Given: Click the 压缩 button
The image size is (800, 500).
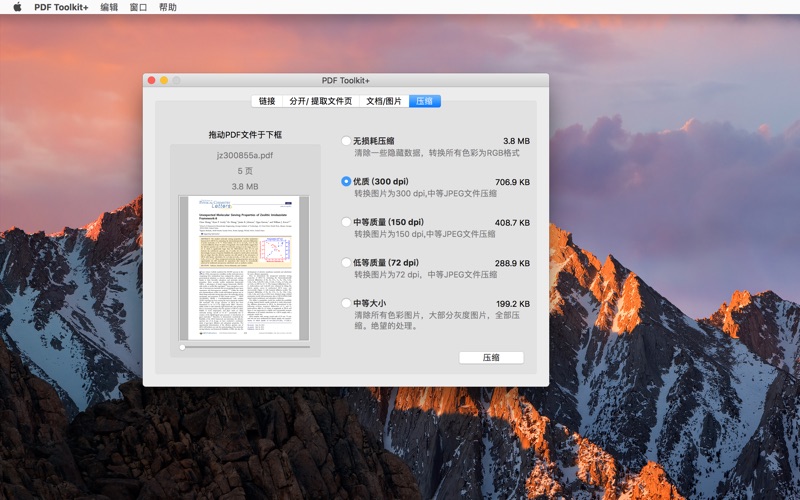Looking at the screenshot, I should tap(491, 358).
